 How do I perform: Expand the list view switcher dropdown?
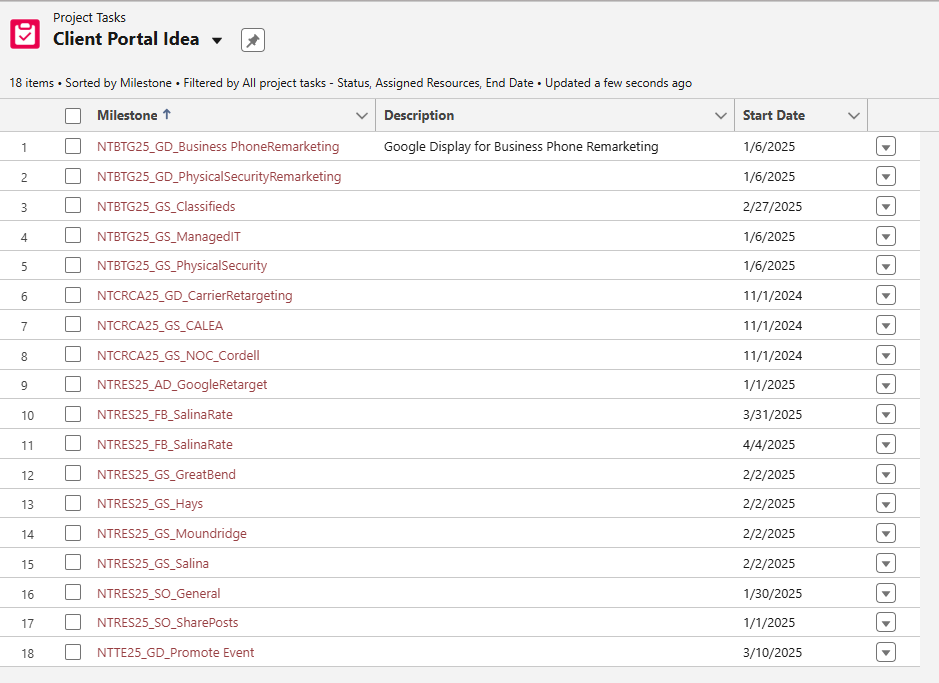[217, 41]
